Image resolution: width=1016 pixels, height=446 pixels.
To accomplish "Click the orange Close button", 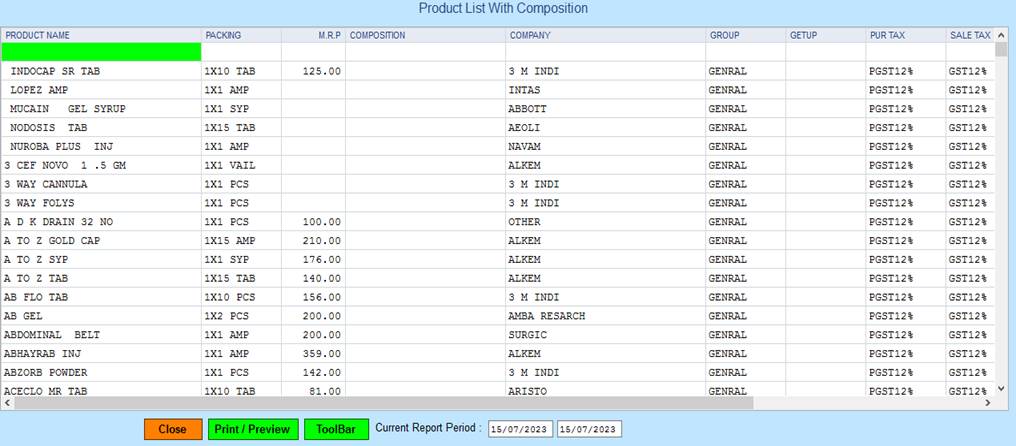I will (x=172, y=429).
